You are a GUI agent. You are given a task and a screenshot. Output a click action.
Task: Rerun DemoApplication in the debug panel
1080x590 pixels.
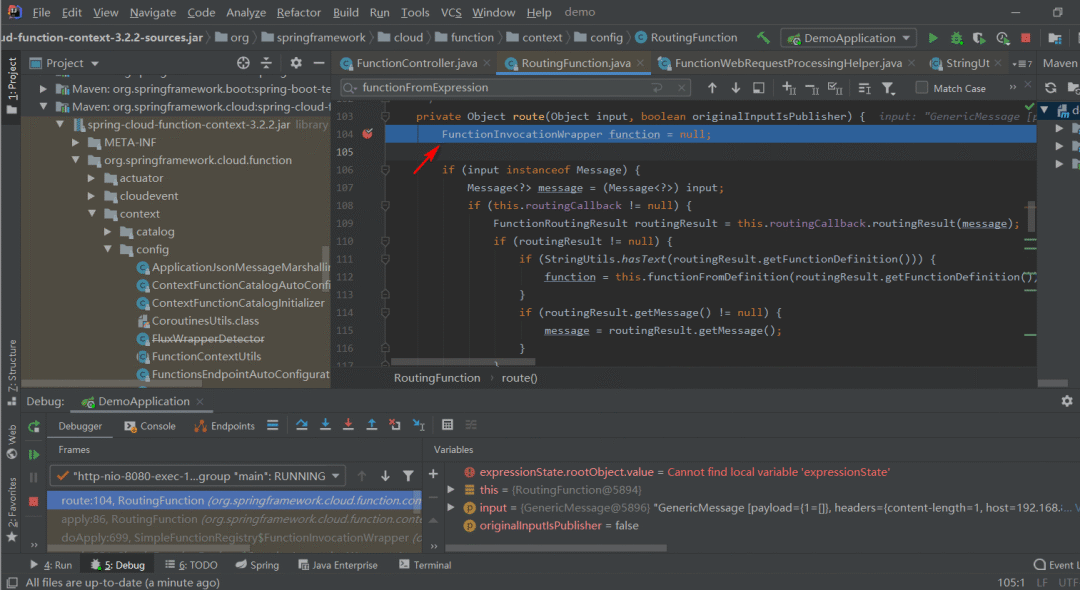tap(33, 427)
